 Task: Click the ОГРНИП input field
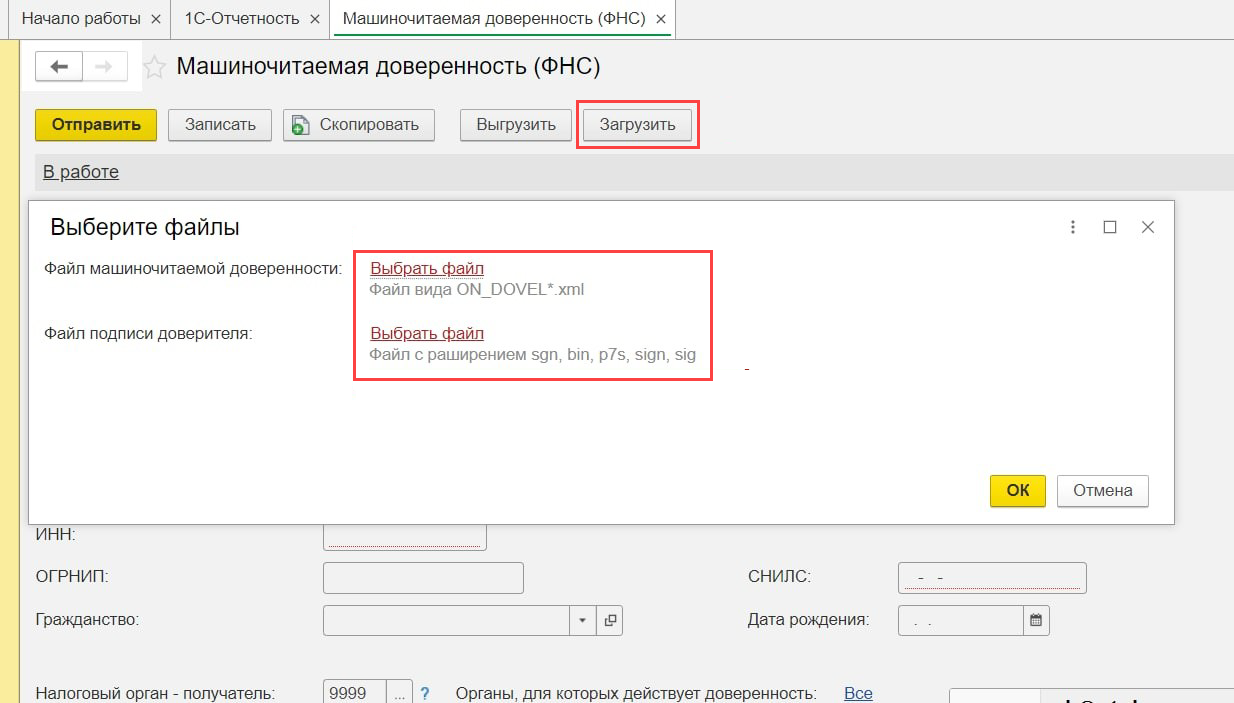tap(423, 578)
